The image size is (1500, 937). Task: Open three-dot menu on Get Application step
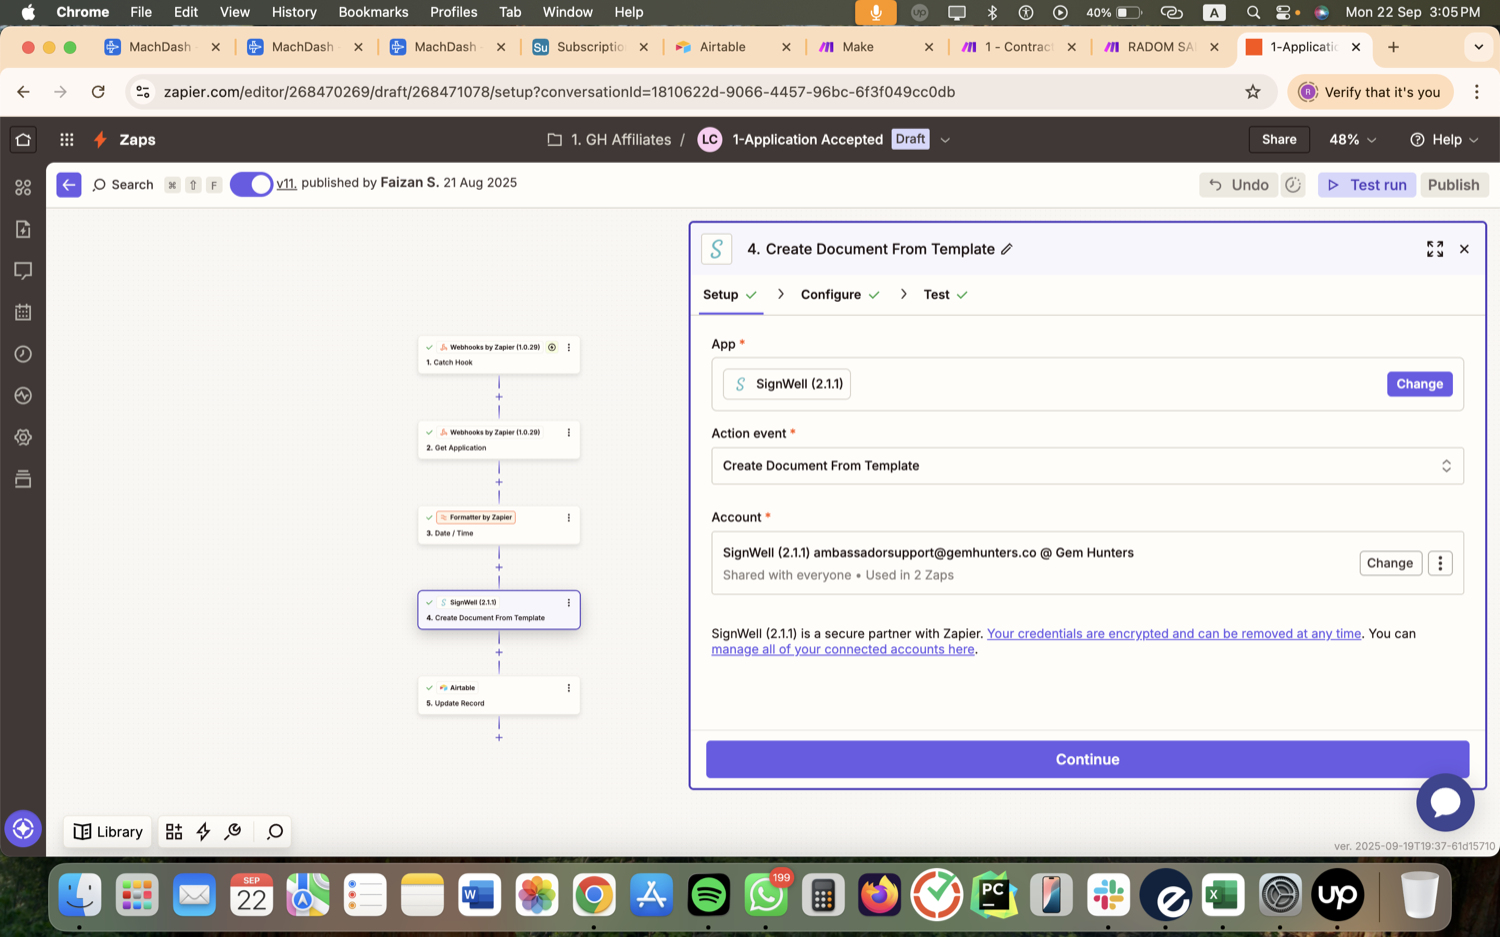[569, 433]
